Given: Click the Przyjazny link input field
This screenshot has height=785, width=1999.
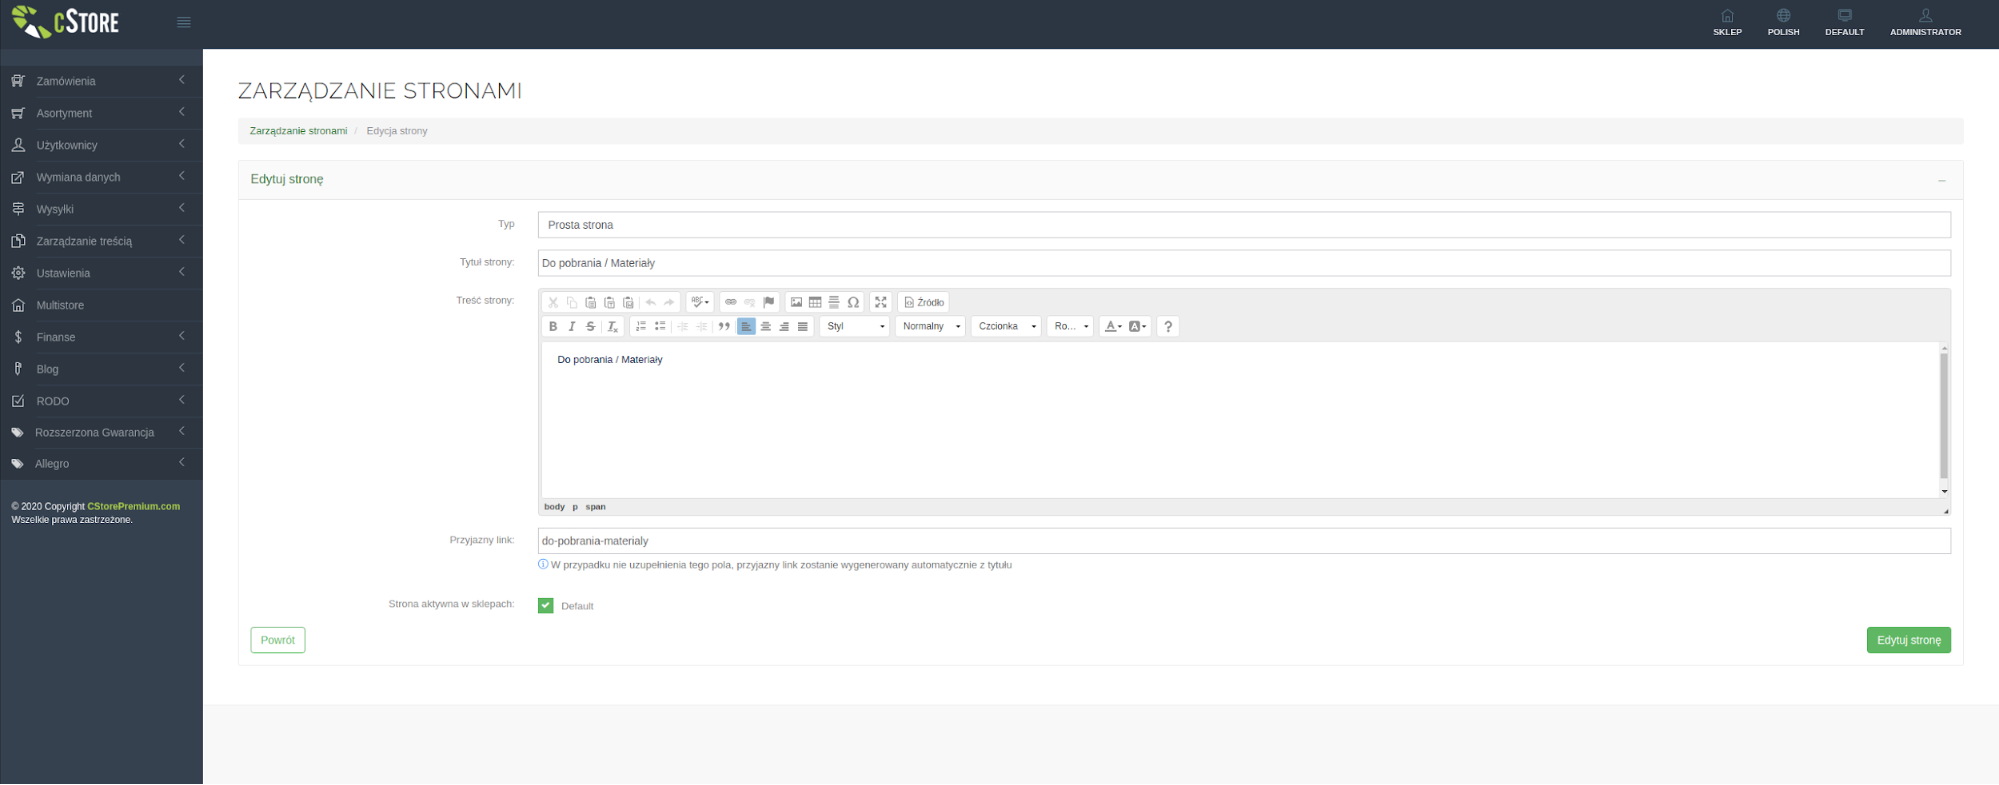Looking at the screenshot, I should pos(1244,541).
